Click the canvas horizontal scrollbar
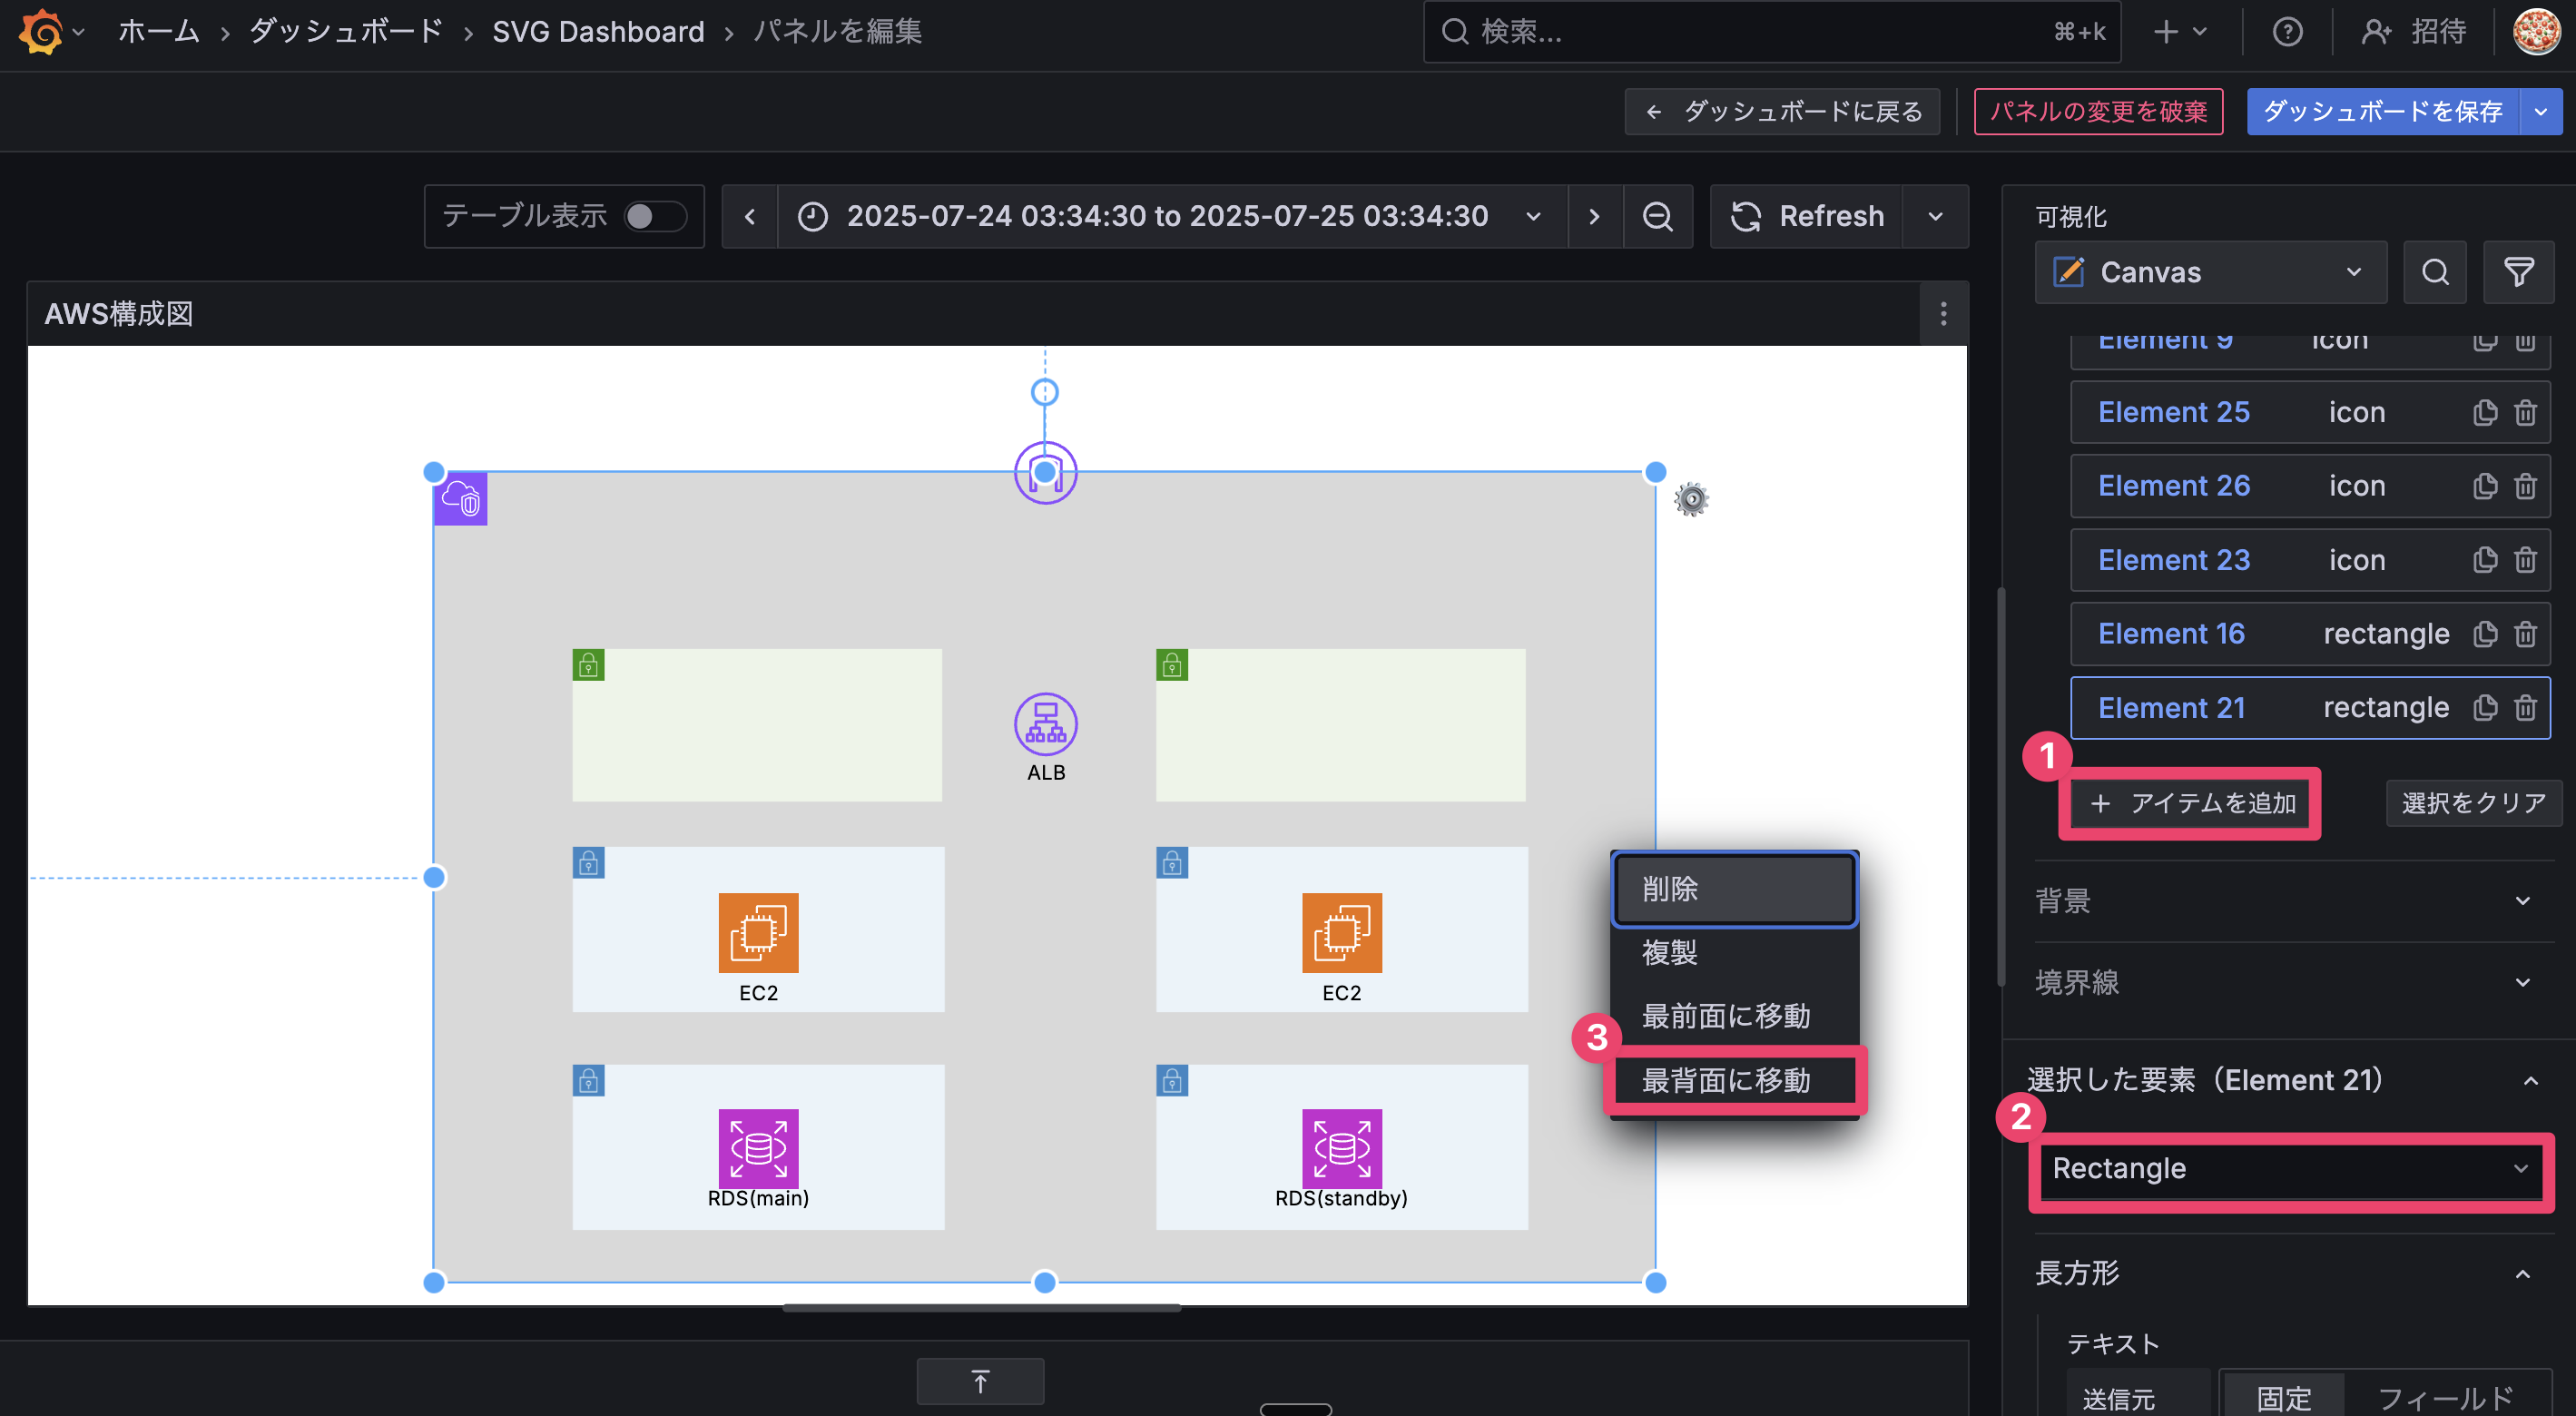Screen dimensions: 2576x1416 click(981, 1308)
